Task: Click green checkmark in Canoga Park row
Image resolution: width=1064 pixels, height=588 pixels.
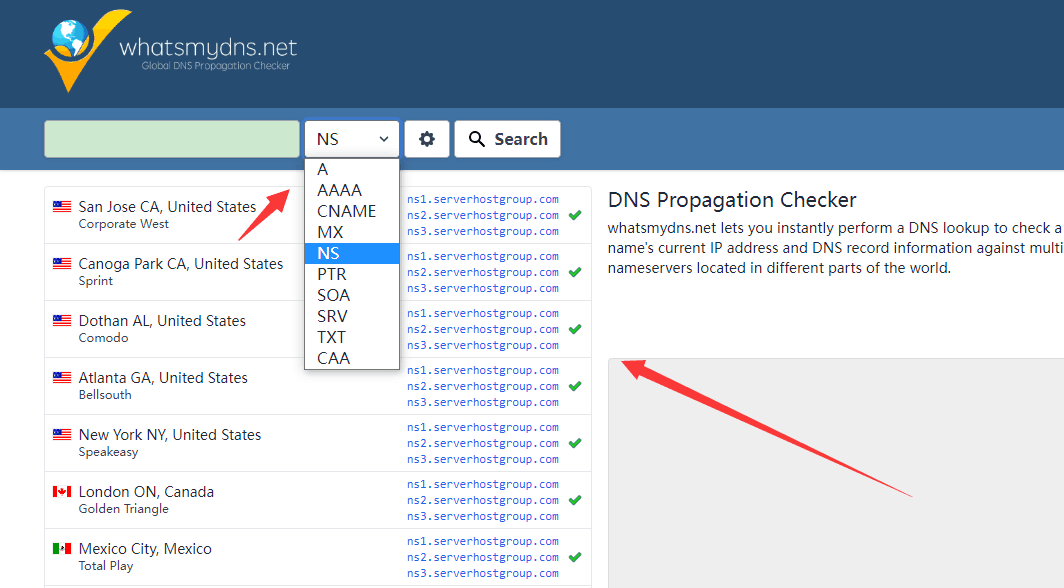Action: (575, 272)
